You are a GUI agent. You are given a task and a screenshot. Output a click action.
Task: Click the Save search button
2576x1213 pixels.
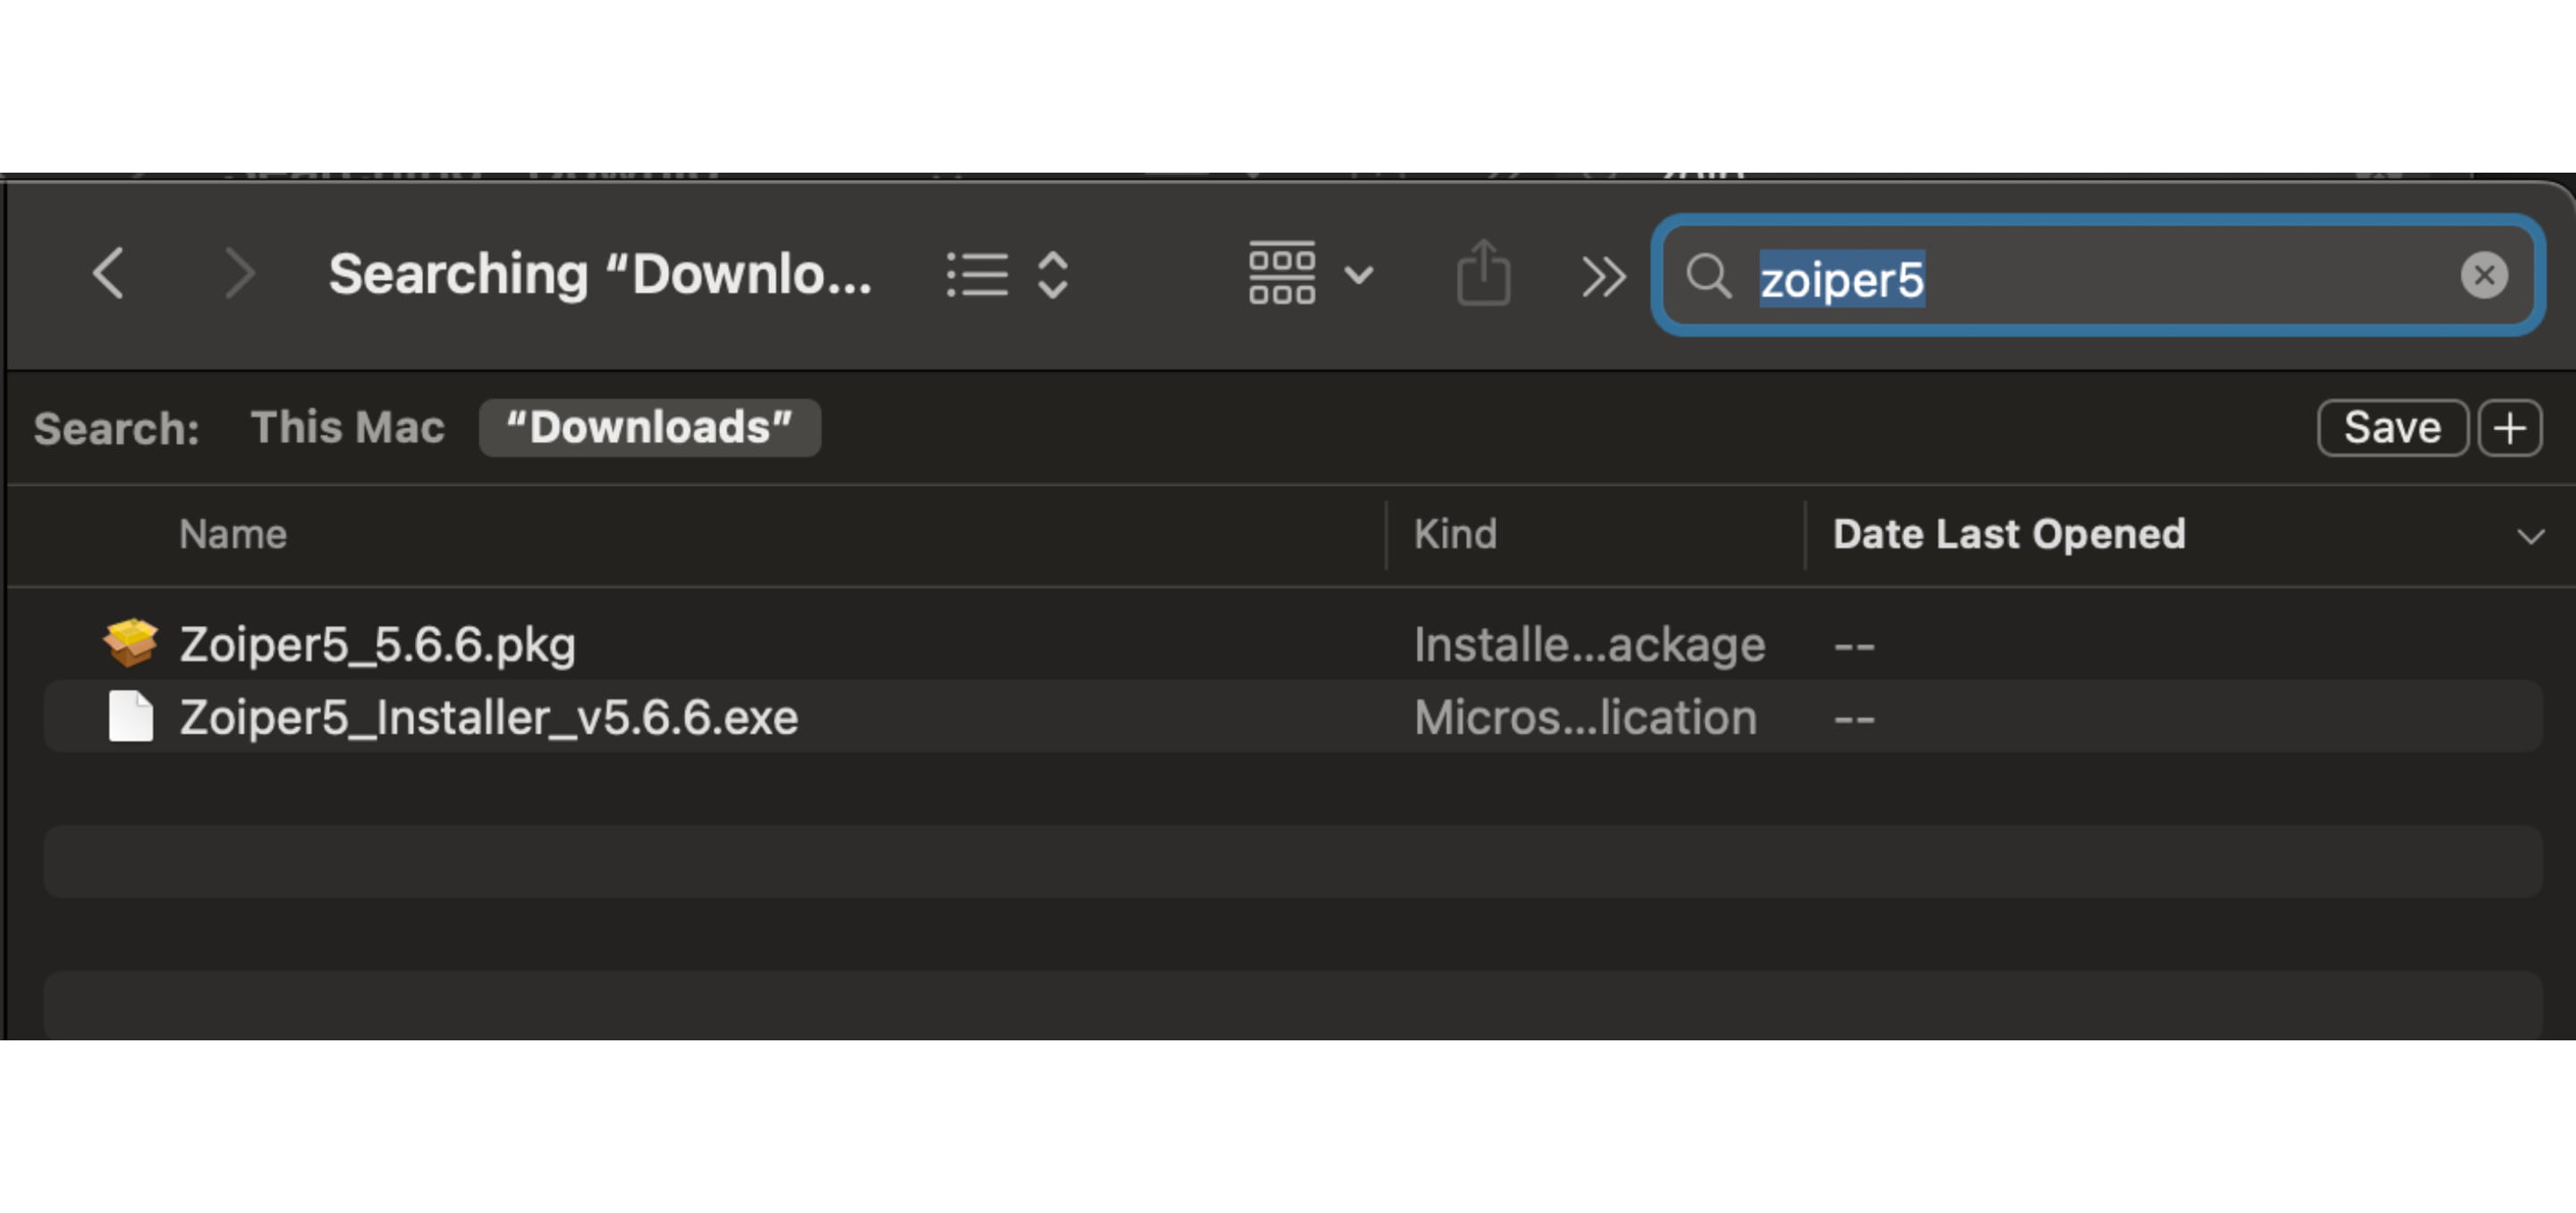tap(2392, 428)
